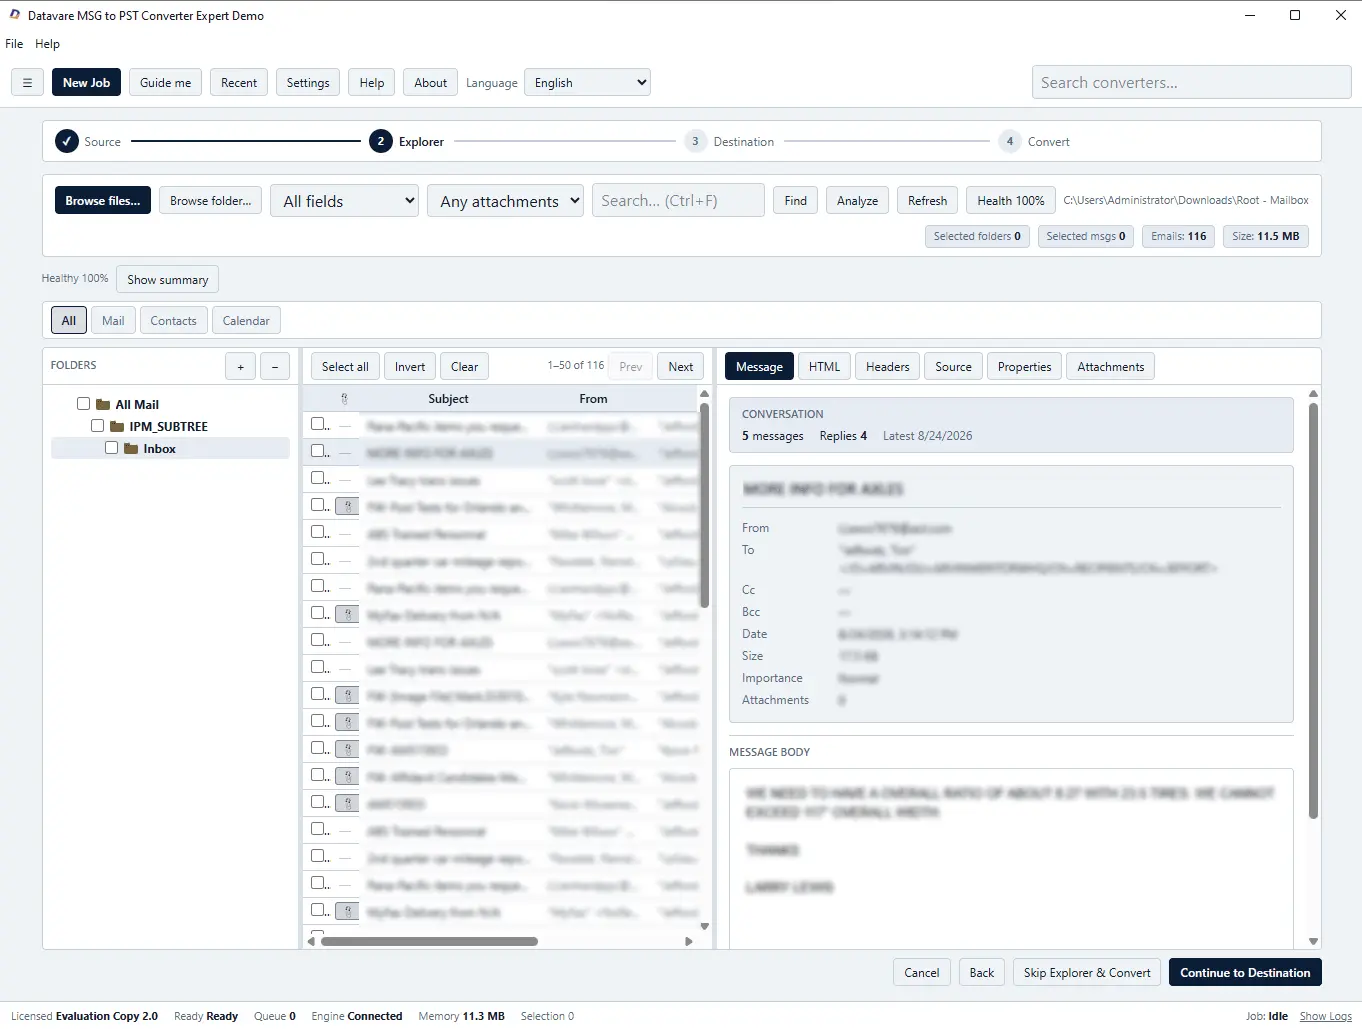Expand the All fields dropdown

(345, 201)
